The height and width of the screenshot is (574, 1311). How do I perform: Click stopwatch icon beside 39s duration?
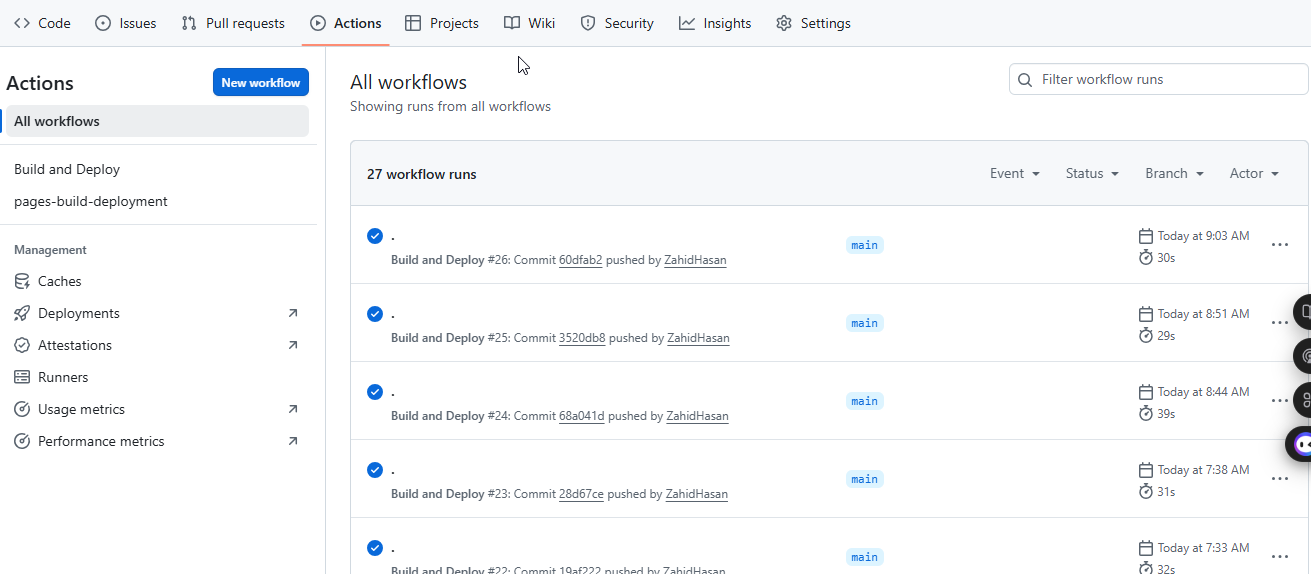(1146, 414)
